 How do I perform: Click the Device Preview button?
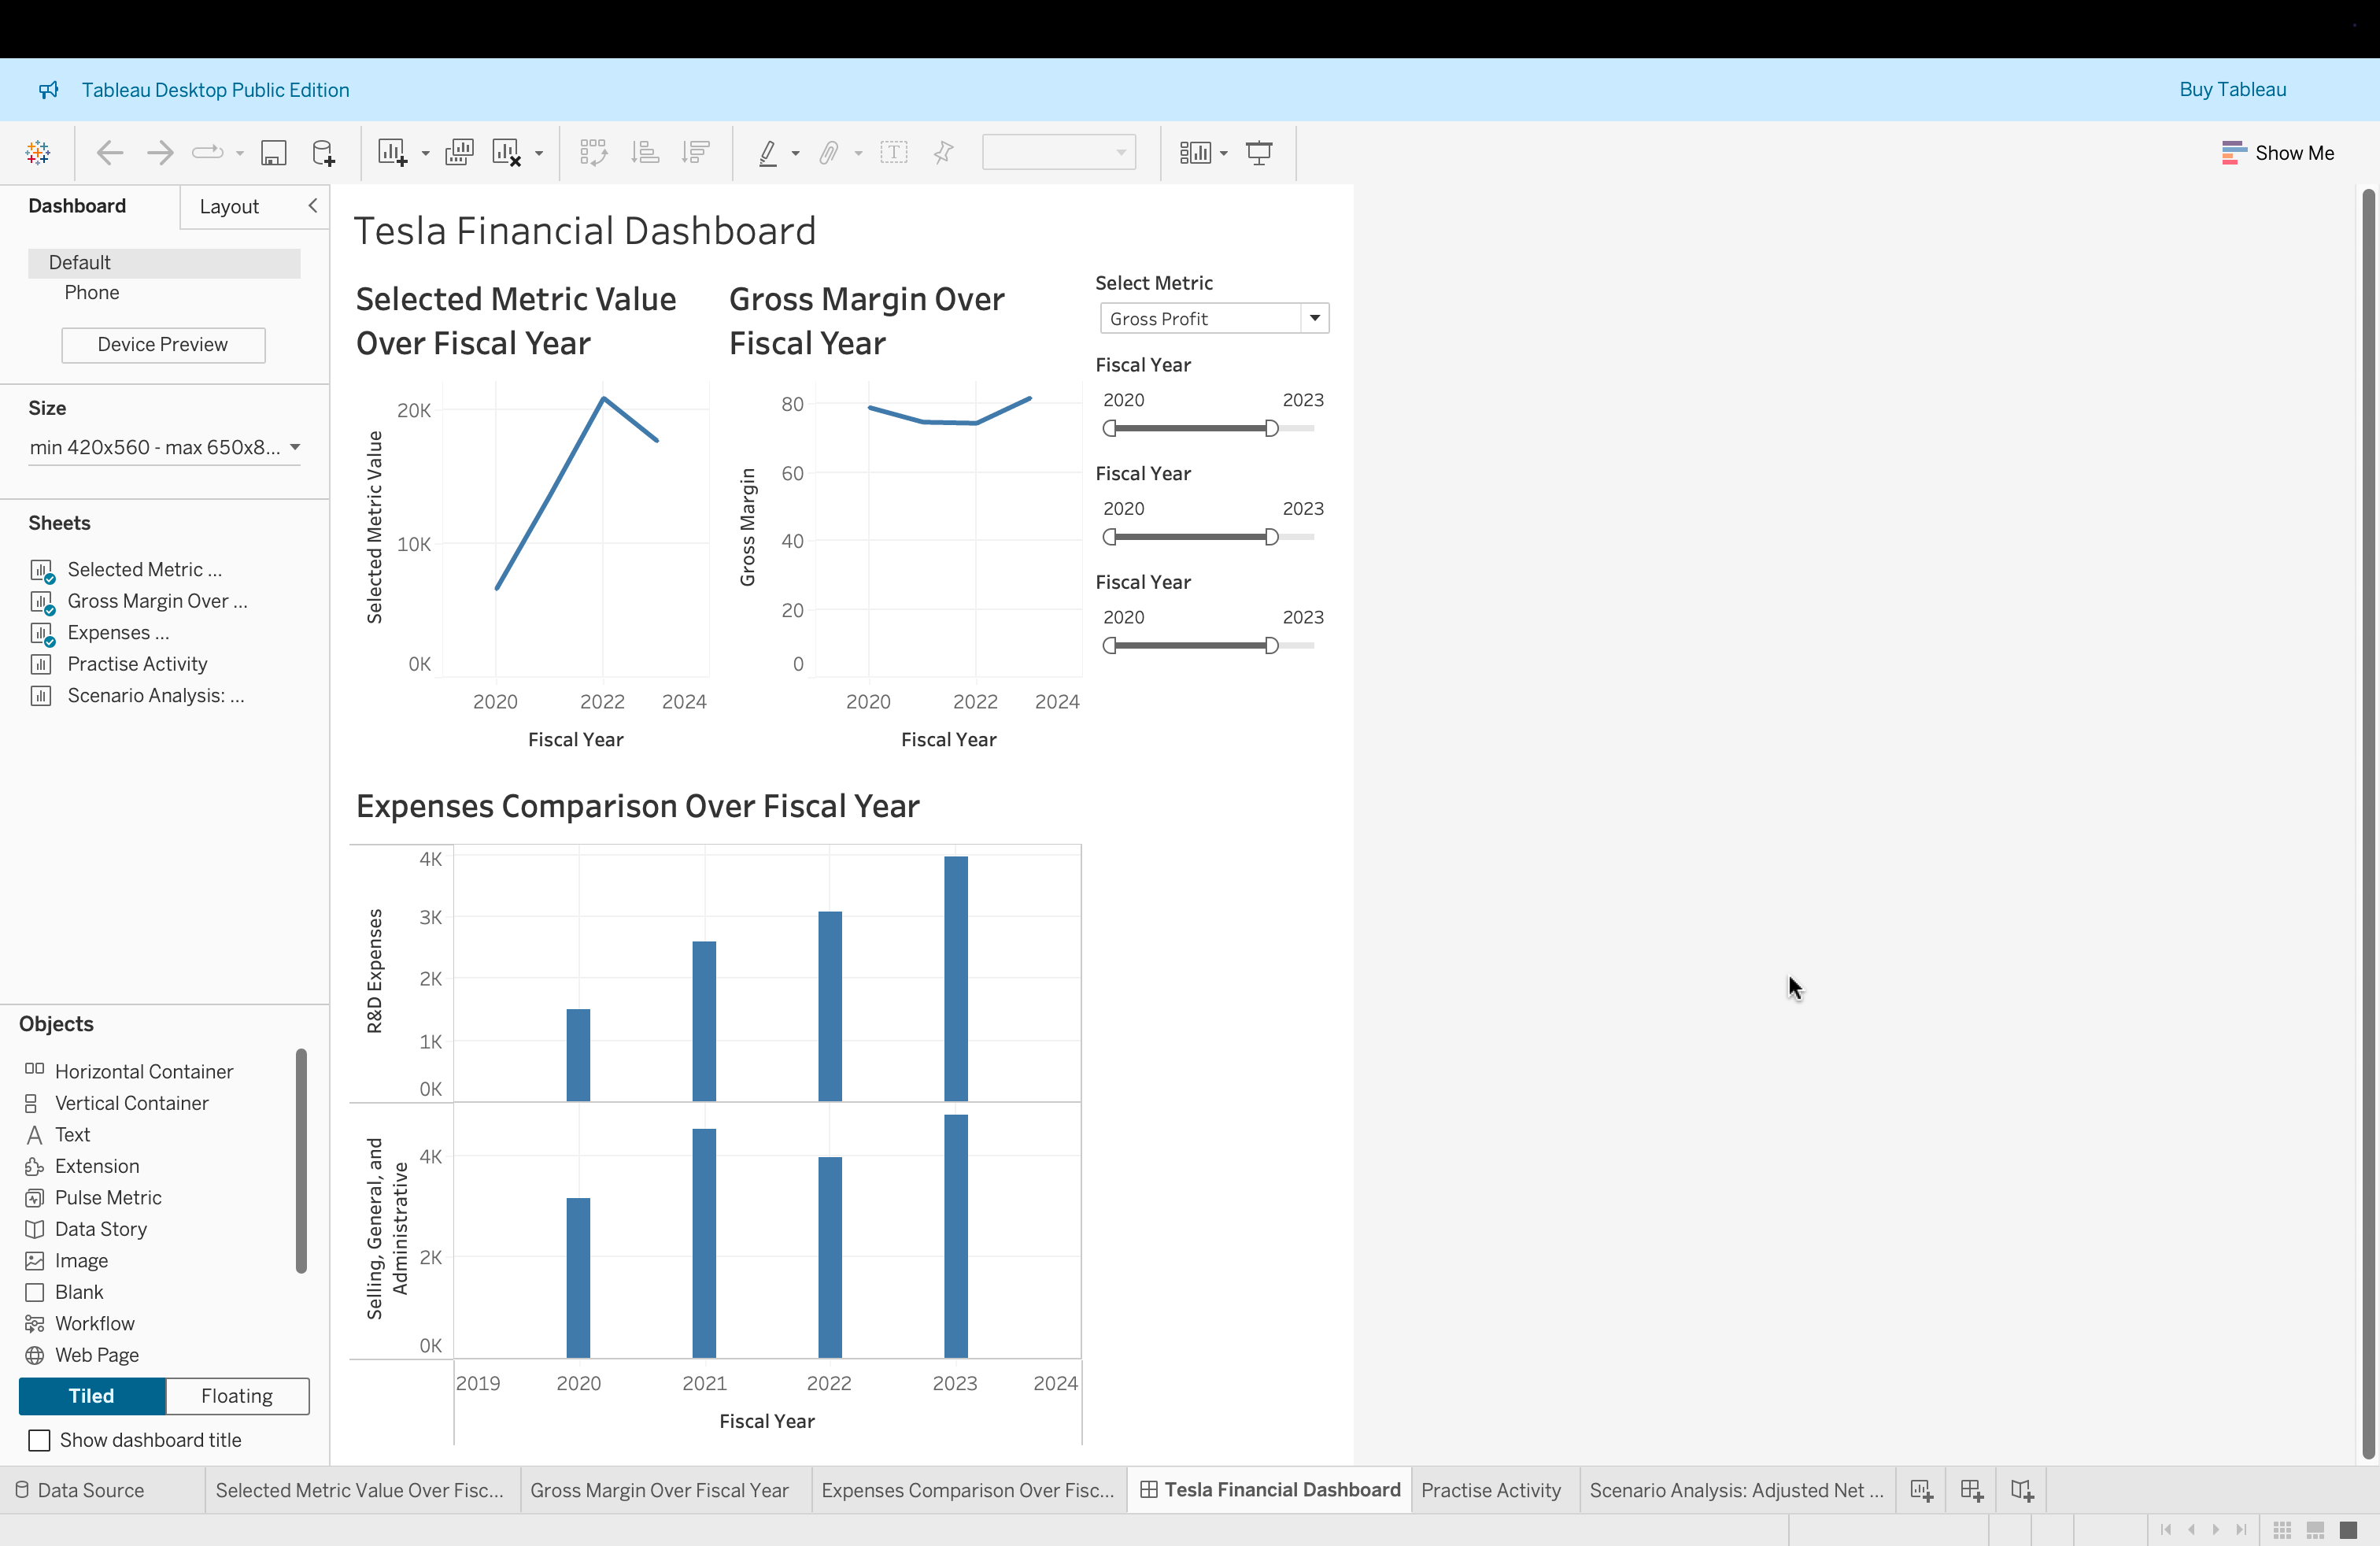[x=163, y=344]
